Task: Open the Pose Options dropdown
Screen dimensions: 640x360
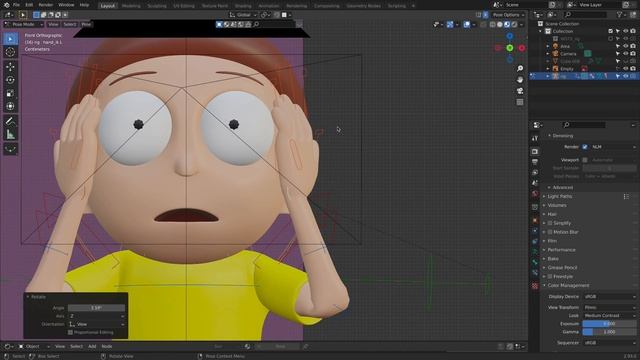Action: (x=508, y=15)
